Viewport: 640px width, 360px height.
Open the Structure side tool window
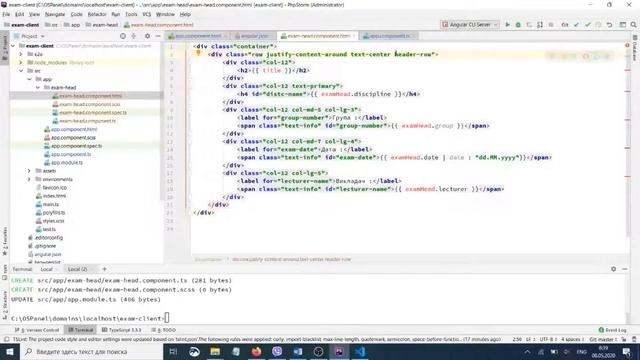pos(4,304)
